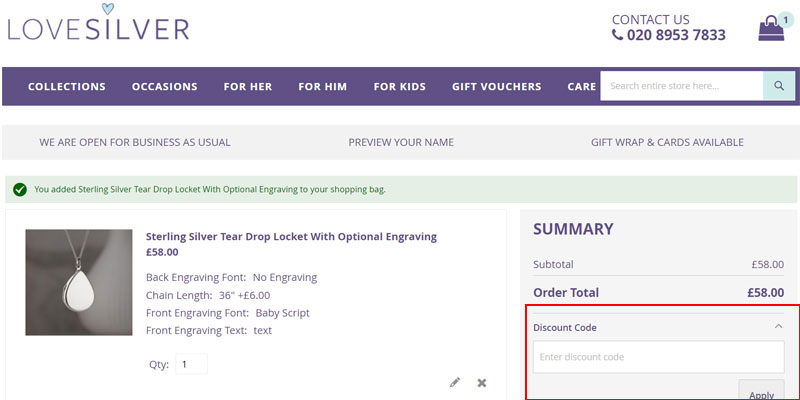Open the Sterling Silver Tear Drop Locket link
This screenshot has width=800, height=400.
(x=291, y=237)
